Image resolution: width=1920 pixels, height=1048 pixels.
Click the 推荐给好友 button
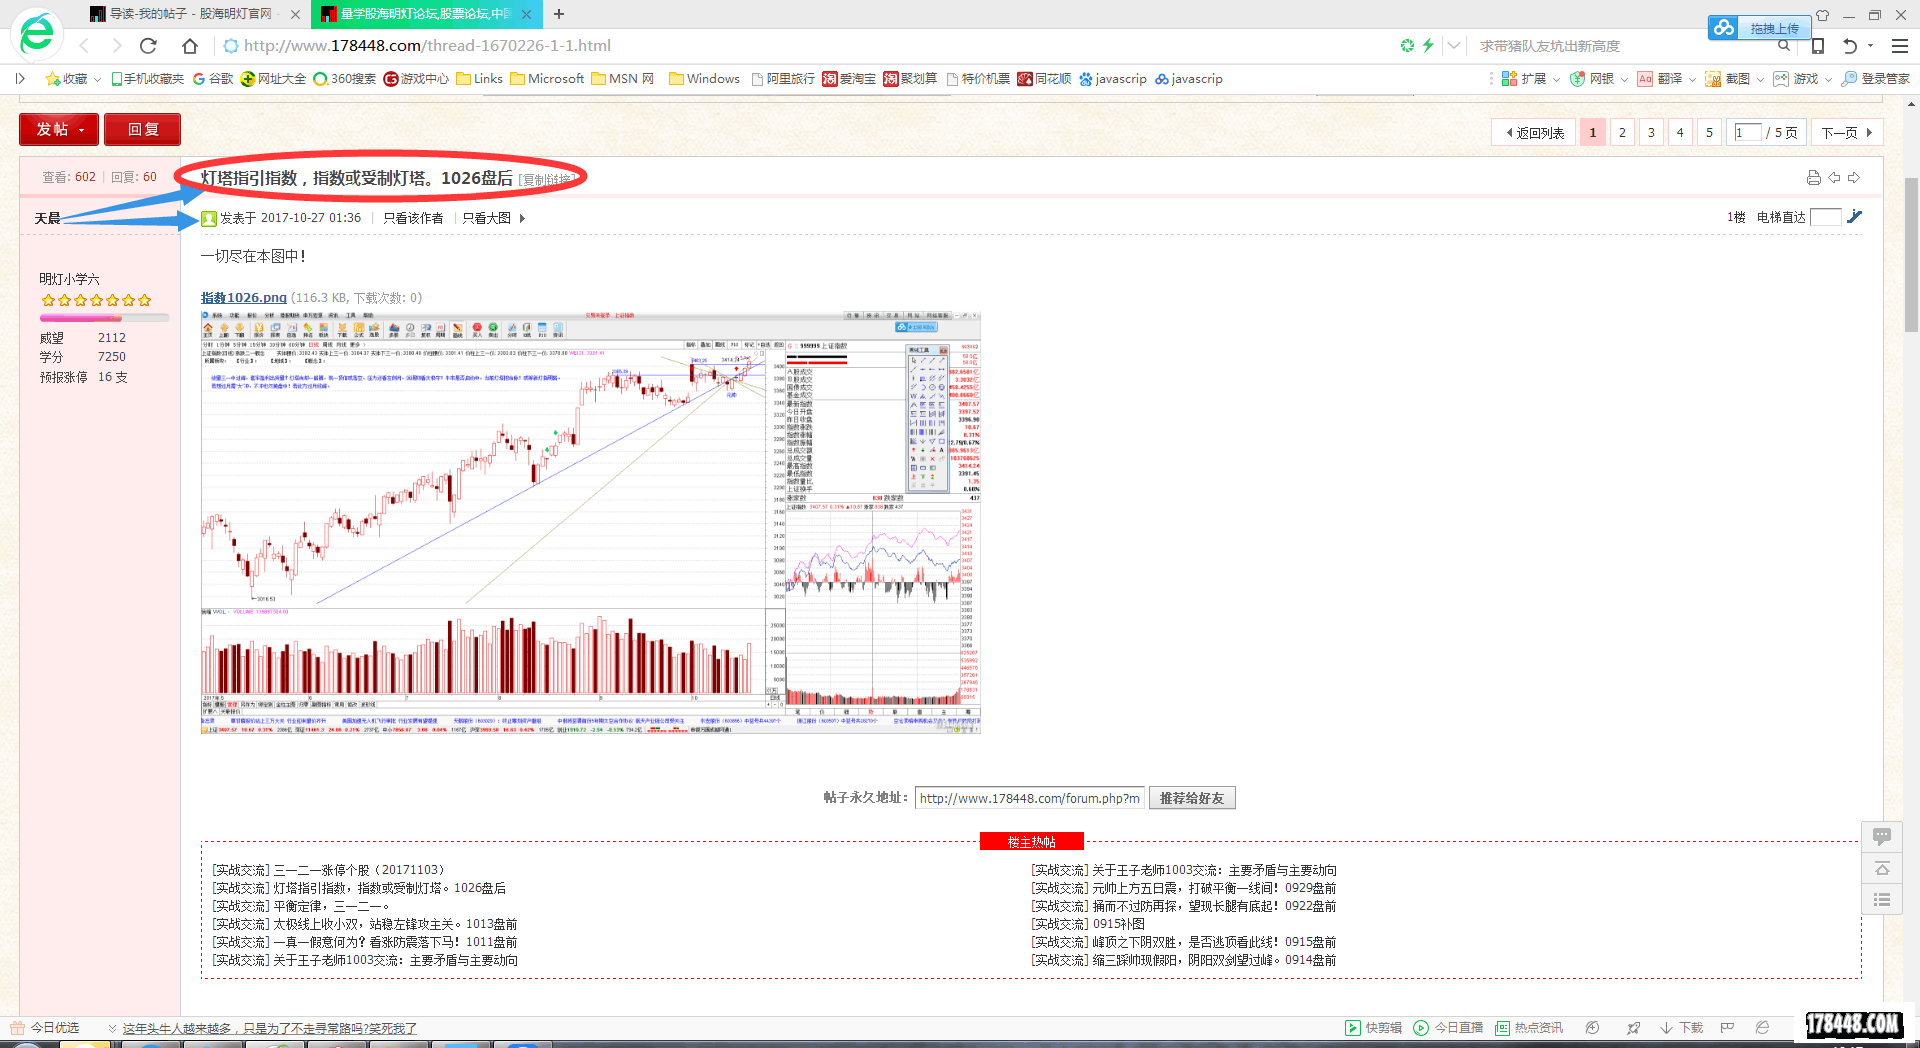pyautogui.click(x=1192, y=798)
